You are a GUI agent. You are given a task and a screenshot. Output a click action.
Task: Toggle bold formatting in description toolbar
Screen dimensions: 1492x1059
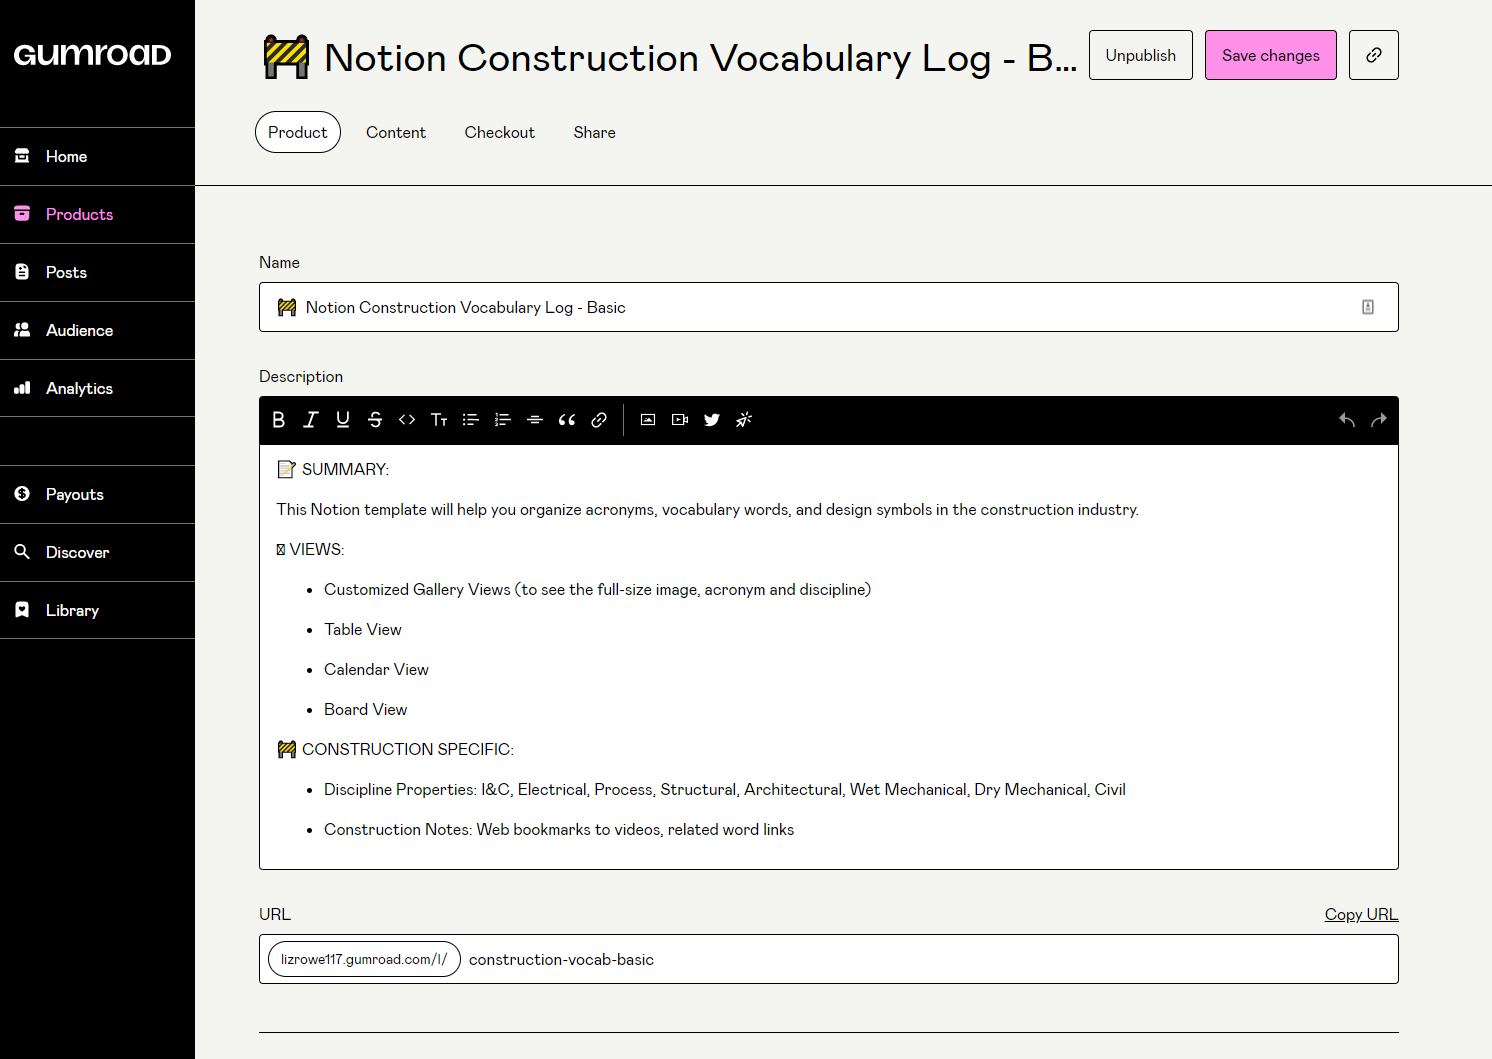point(279,420)
